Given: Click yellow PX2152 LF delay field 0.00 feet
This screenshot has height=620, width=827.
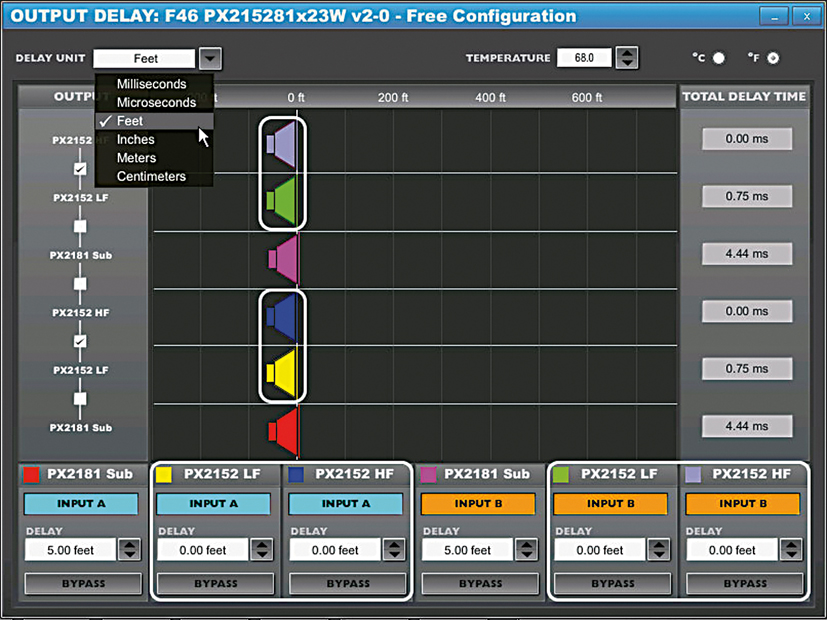Looking at the screenshot, I should click(x=203, y=550).
